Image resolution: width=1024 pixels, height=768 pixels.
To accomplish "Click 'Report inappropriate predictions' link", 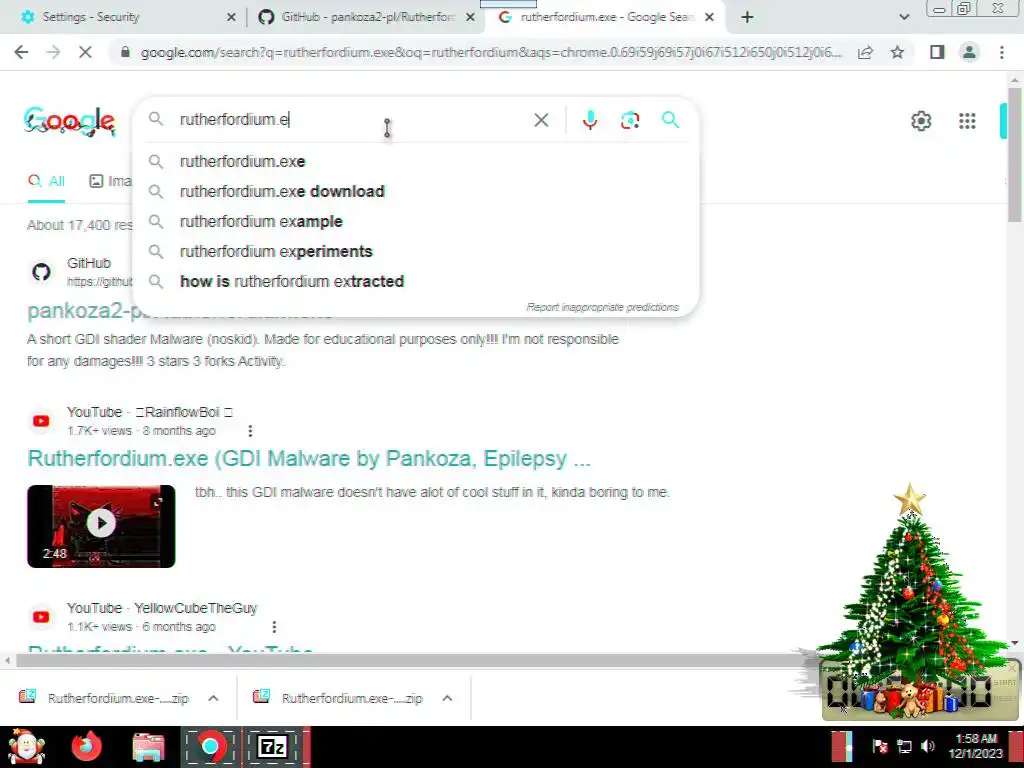I will pyautogui.click(x=602, y=307).
